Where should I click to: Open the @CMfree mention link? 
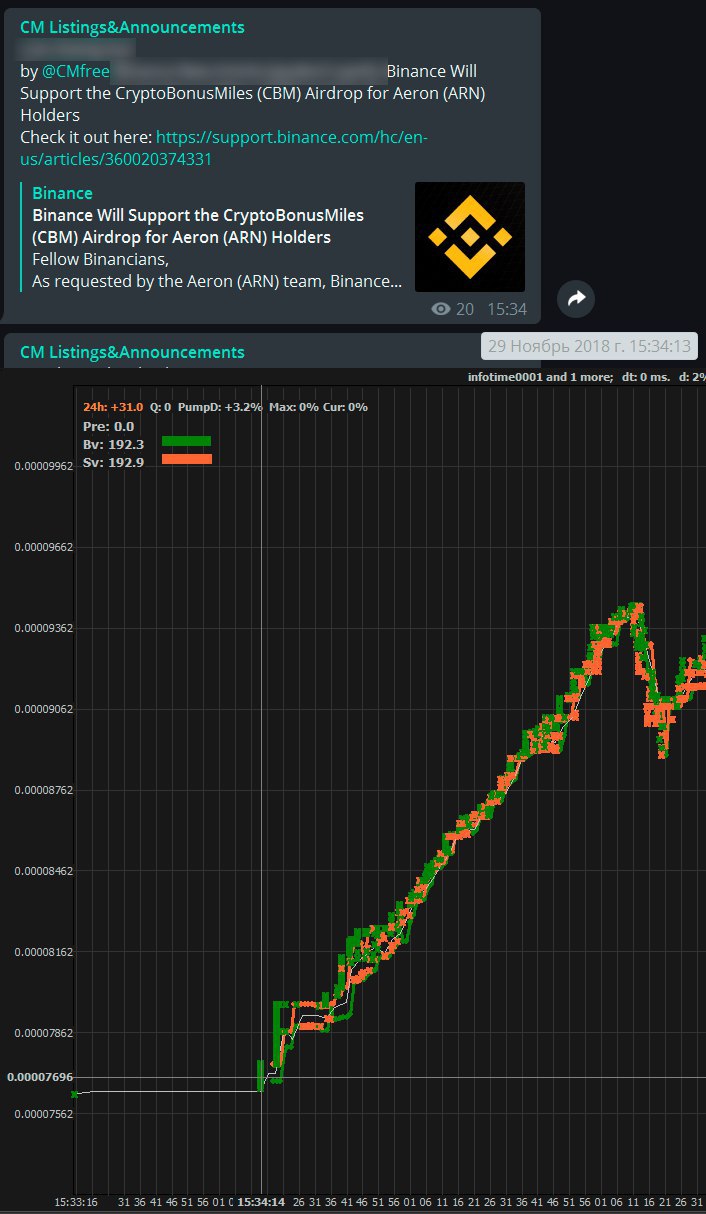76,71
